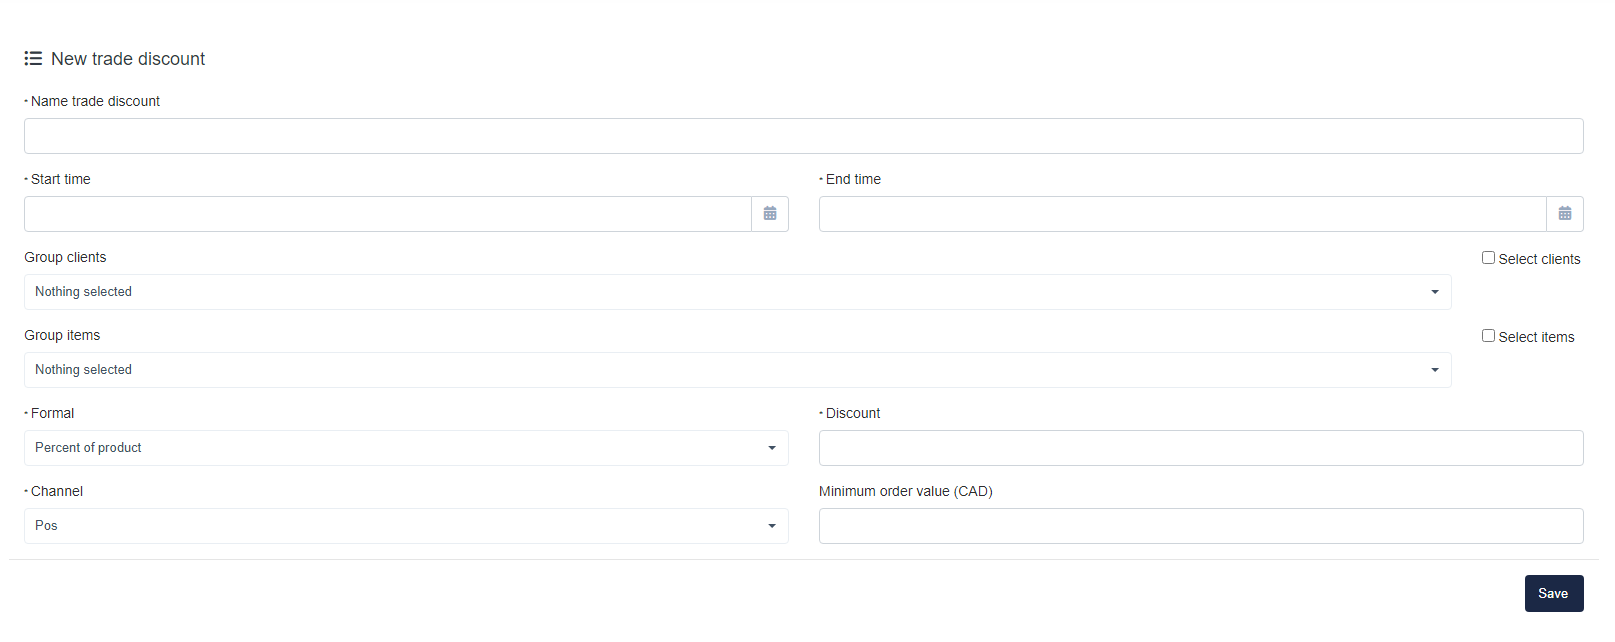Enable the Select items checkbox
1615x642 pixels.
(x=1488, y=336)
